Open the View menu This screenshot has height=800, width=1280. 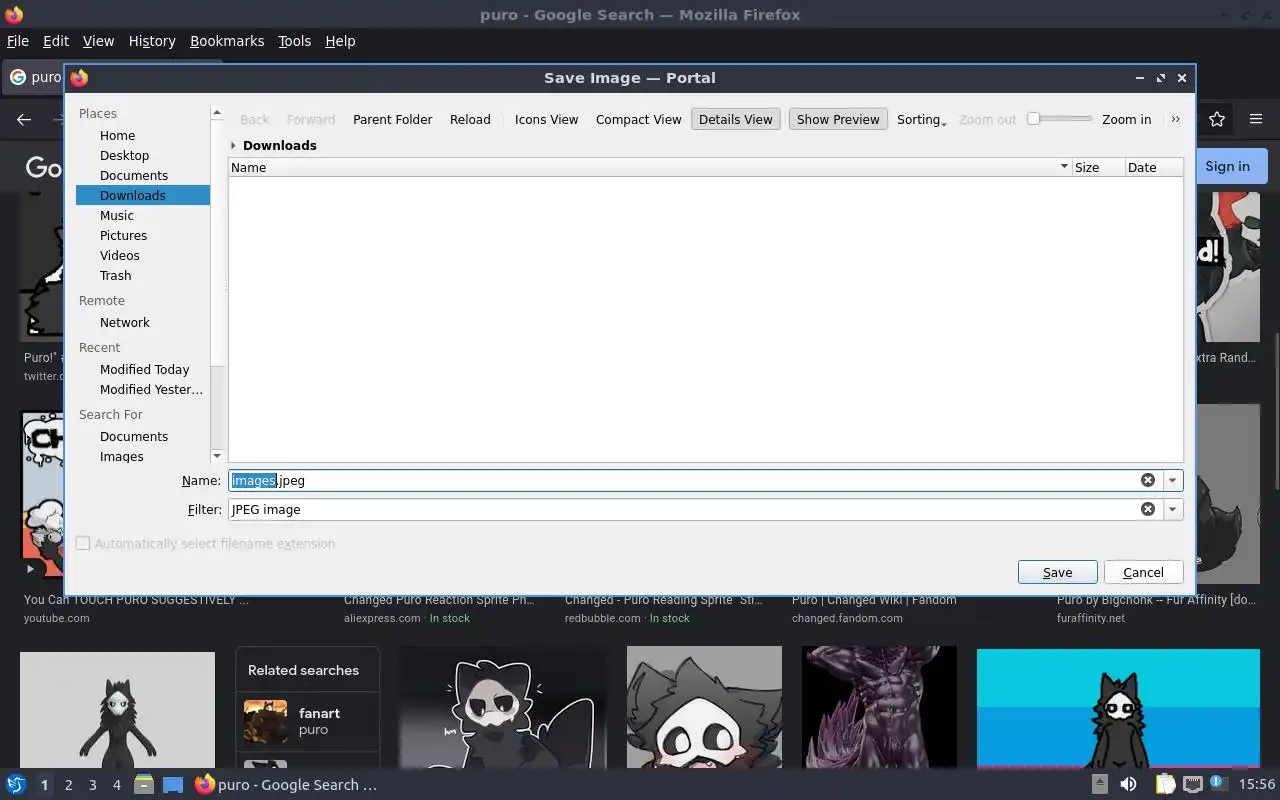coord(98,41)
